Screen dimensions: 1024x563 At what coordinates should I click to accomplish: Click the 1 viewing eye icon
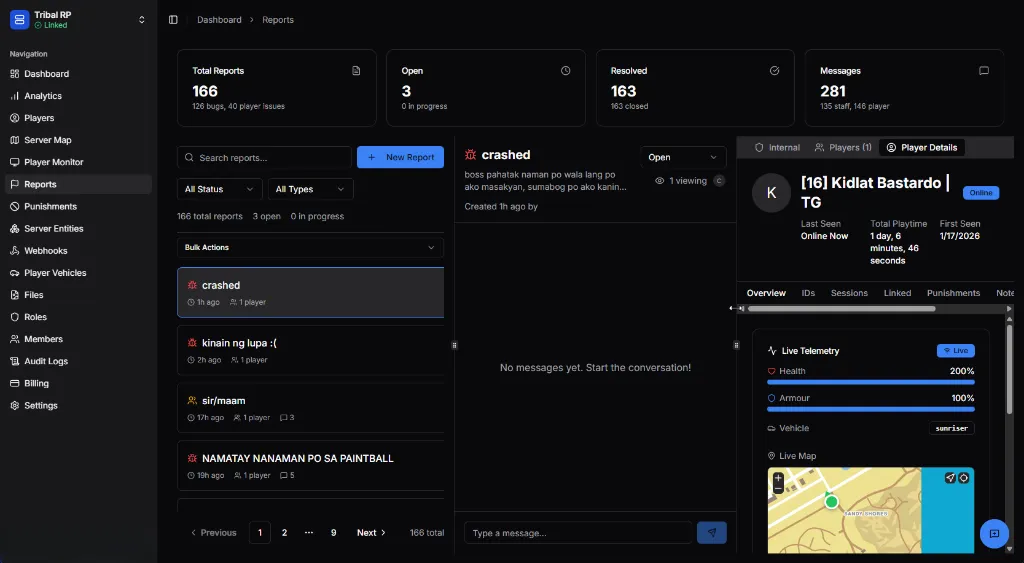click(660, 181)
